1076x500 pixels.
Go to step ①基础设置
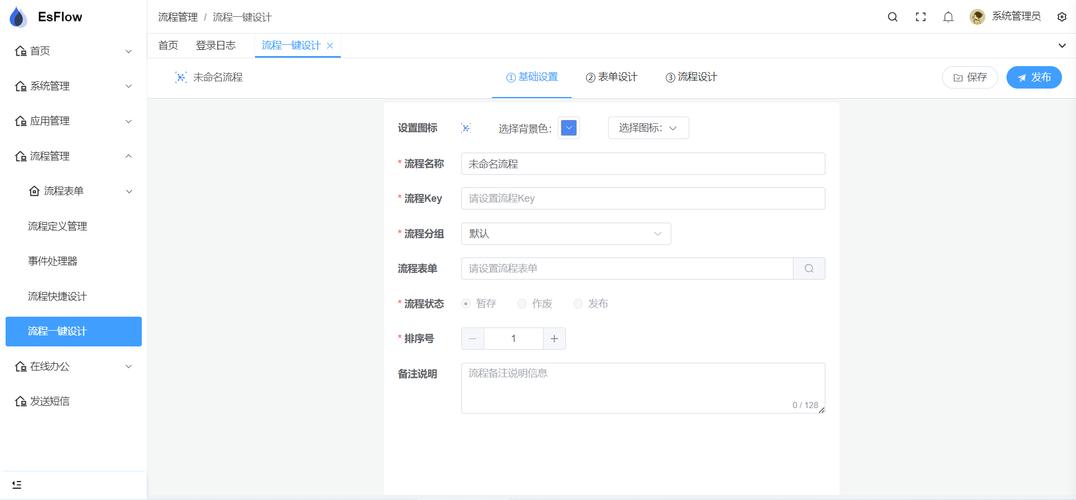[532, 78]
